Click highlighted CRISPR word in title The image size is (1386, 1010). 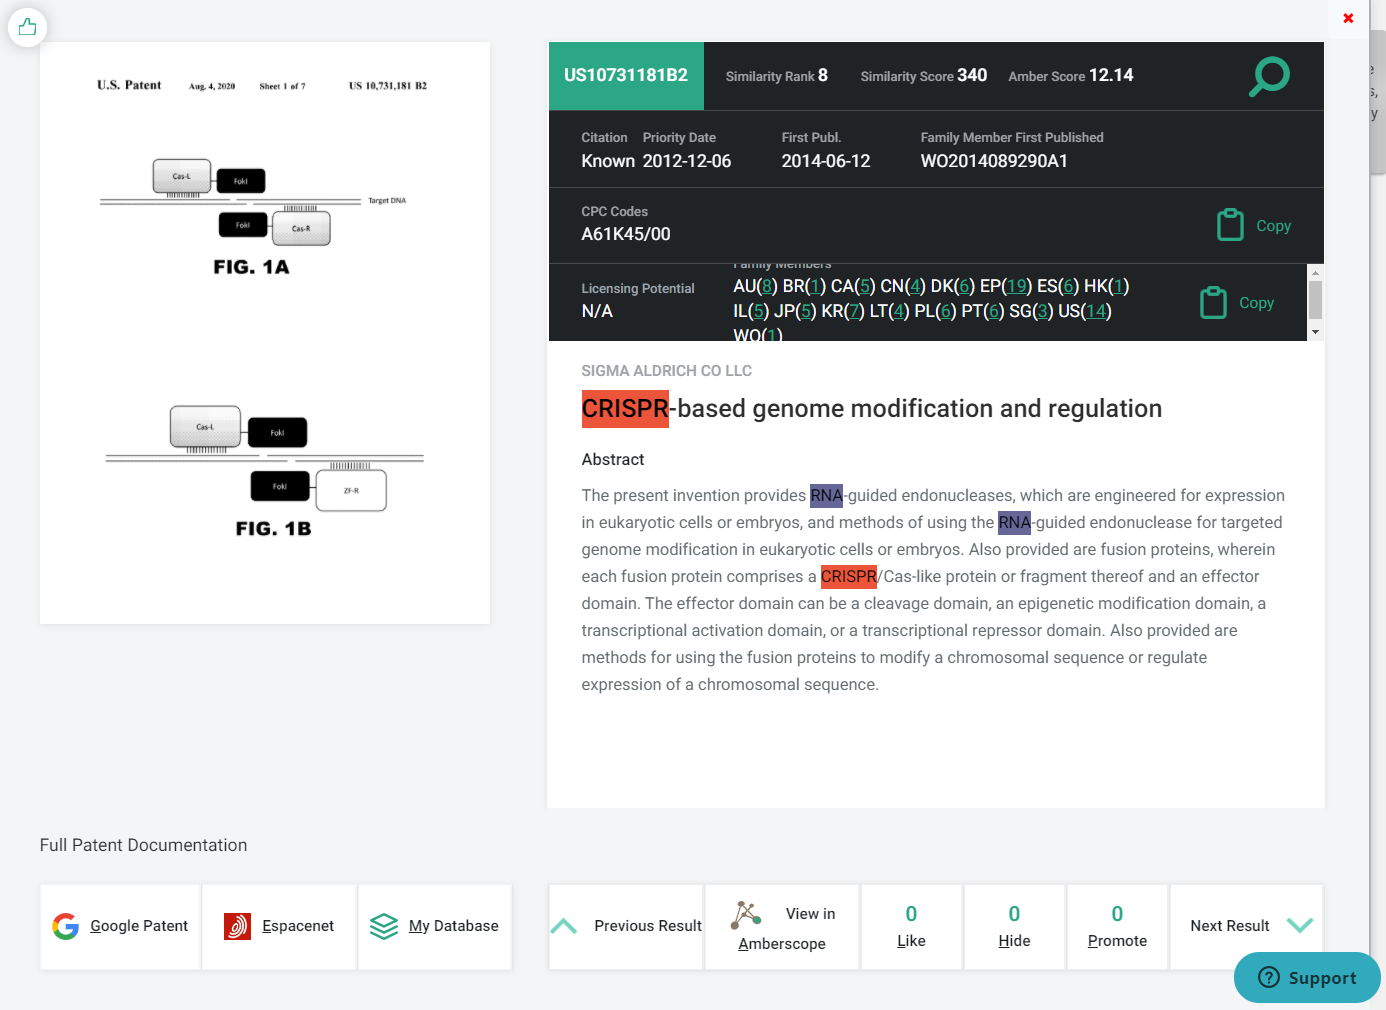click(625, 409)
